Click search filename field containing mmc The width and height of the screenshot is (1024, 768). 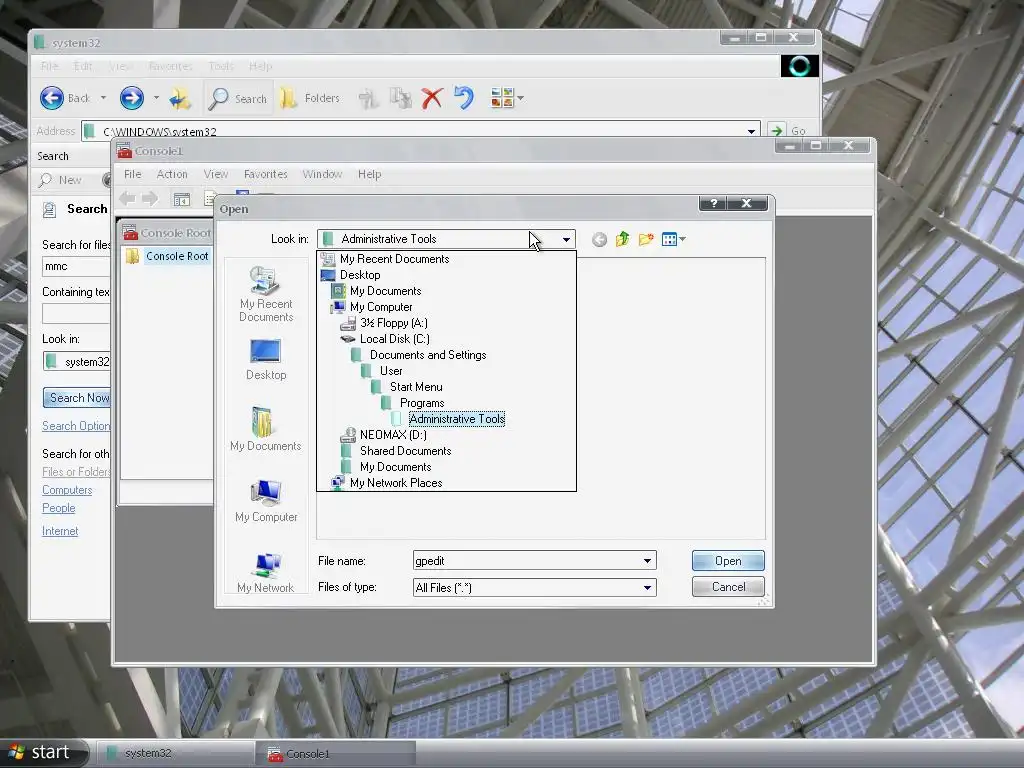[x=76, y=266]
